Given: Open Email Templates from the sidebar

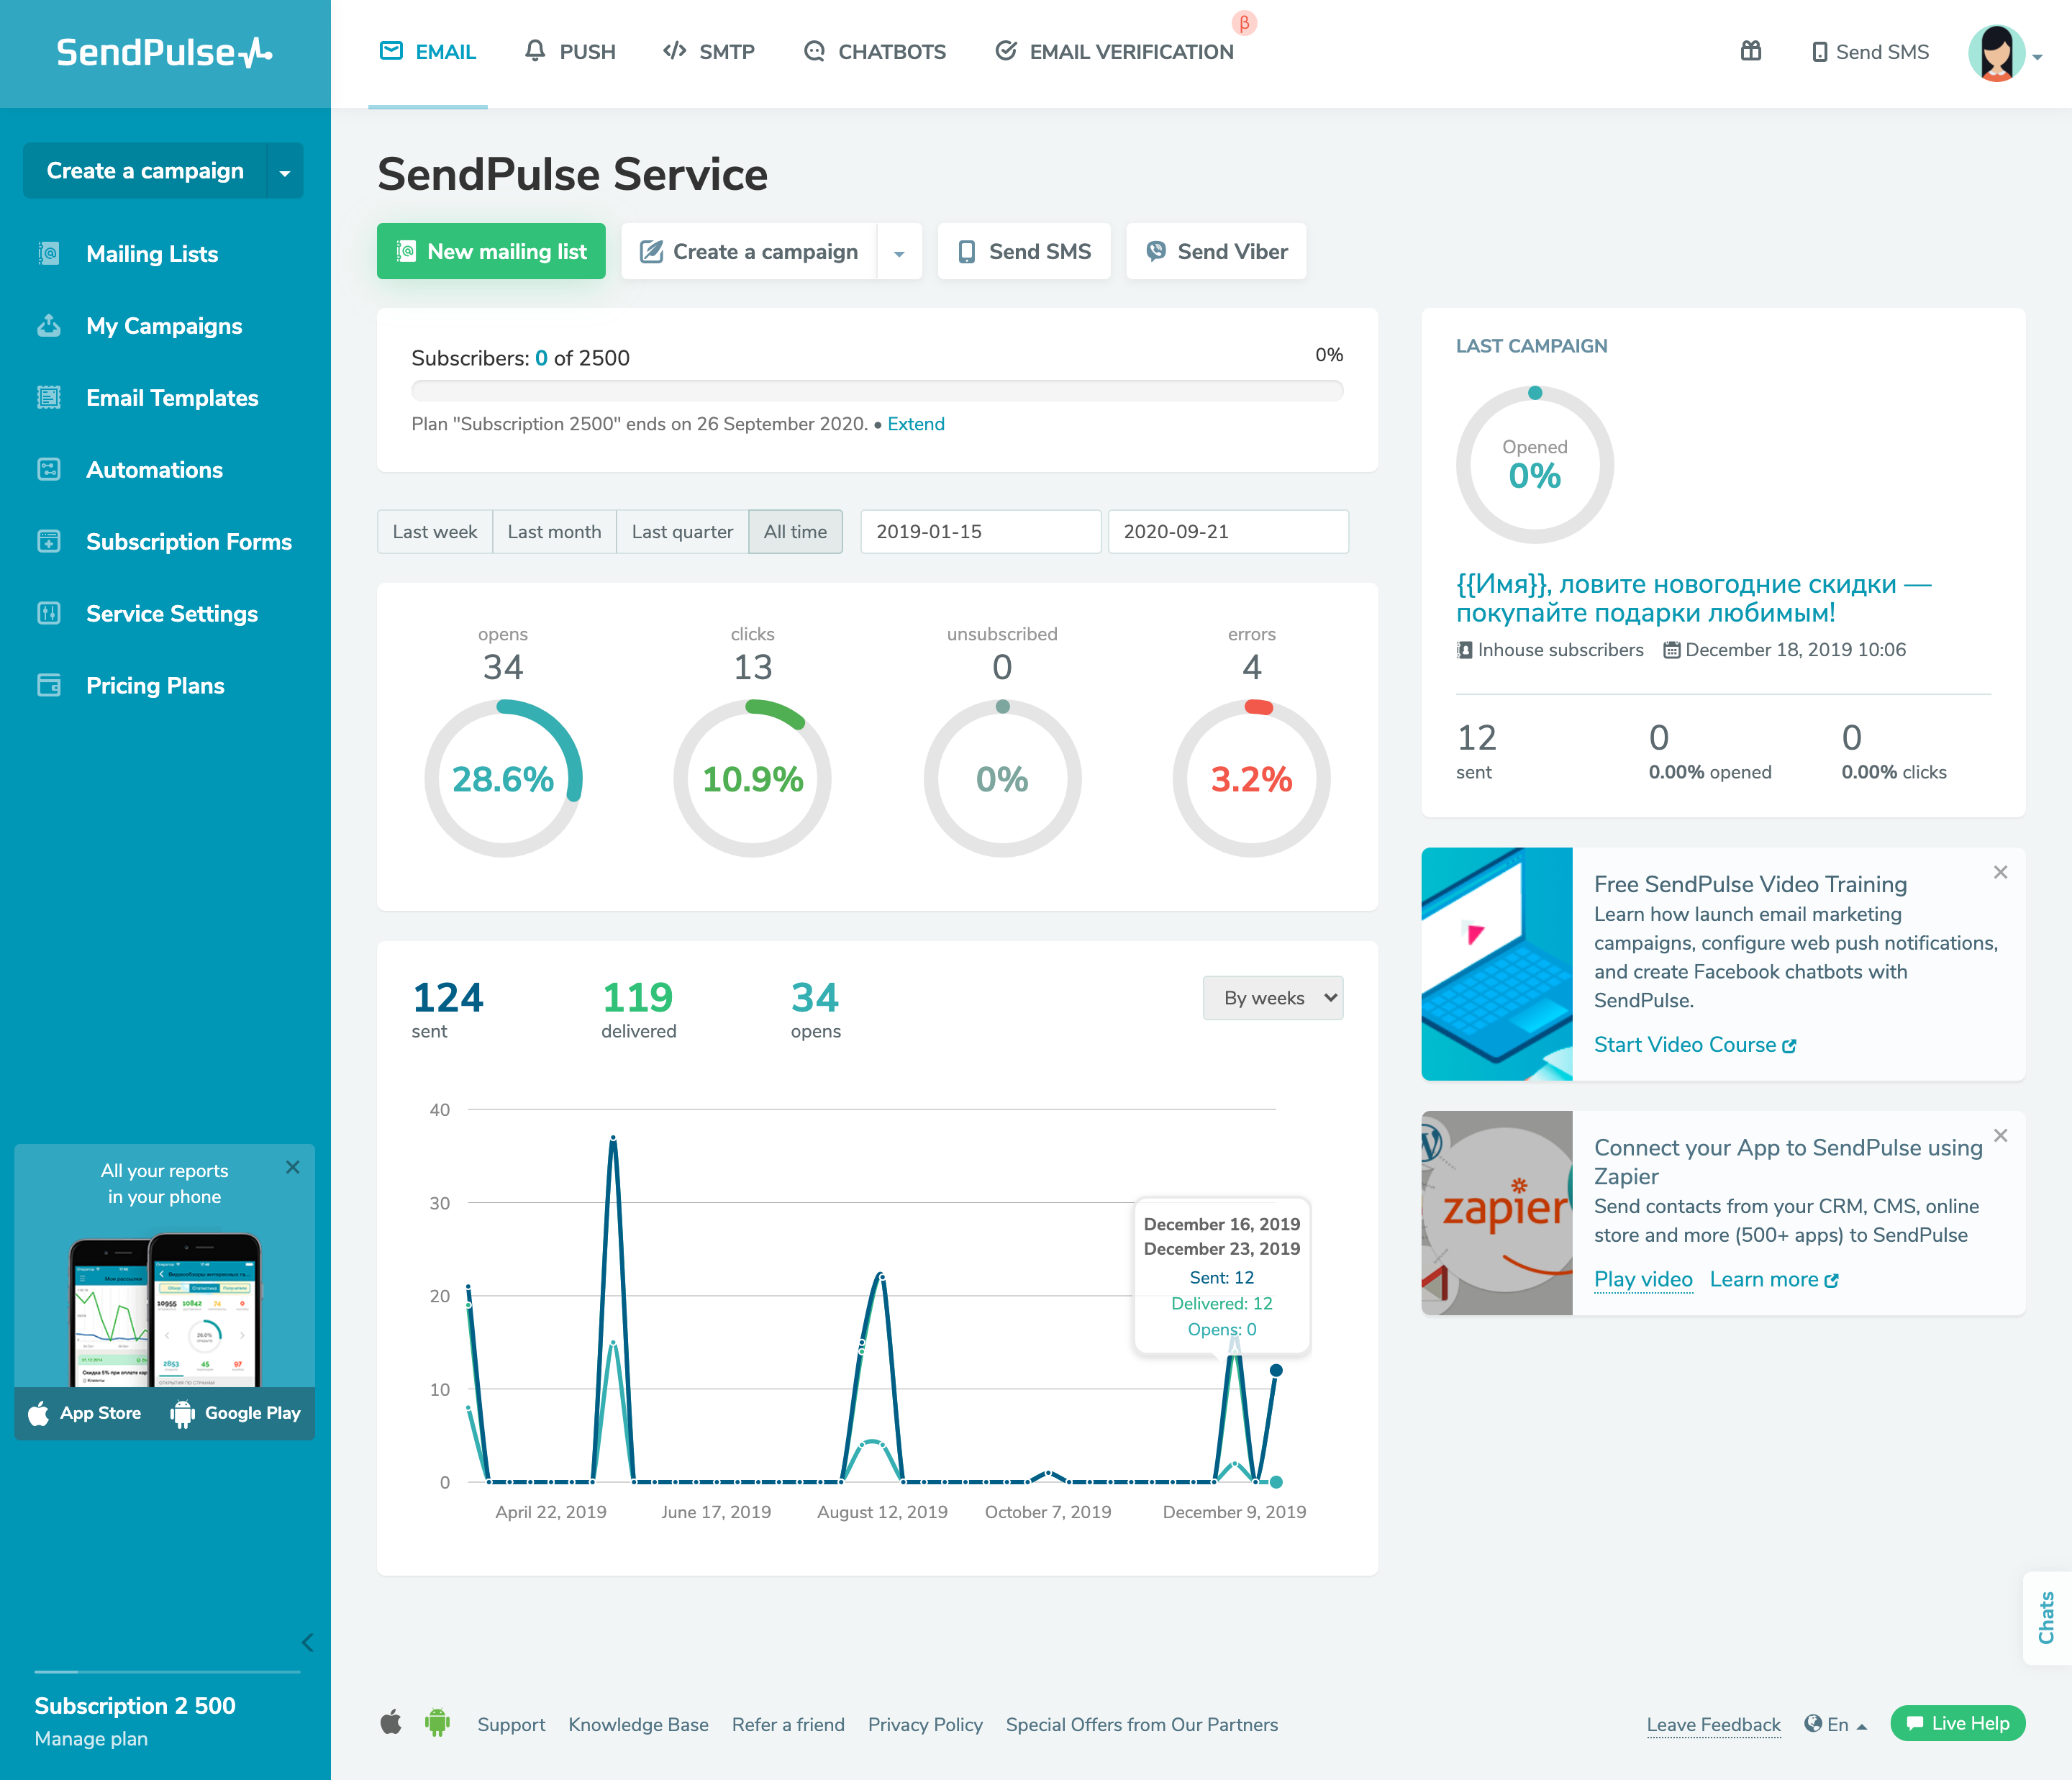Looking at the screenshot, I should tap(171, 397).
